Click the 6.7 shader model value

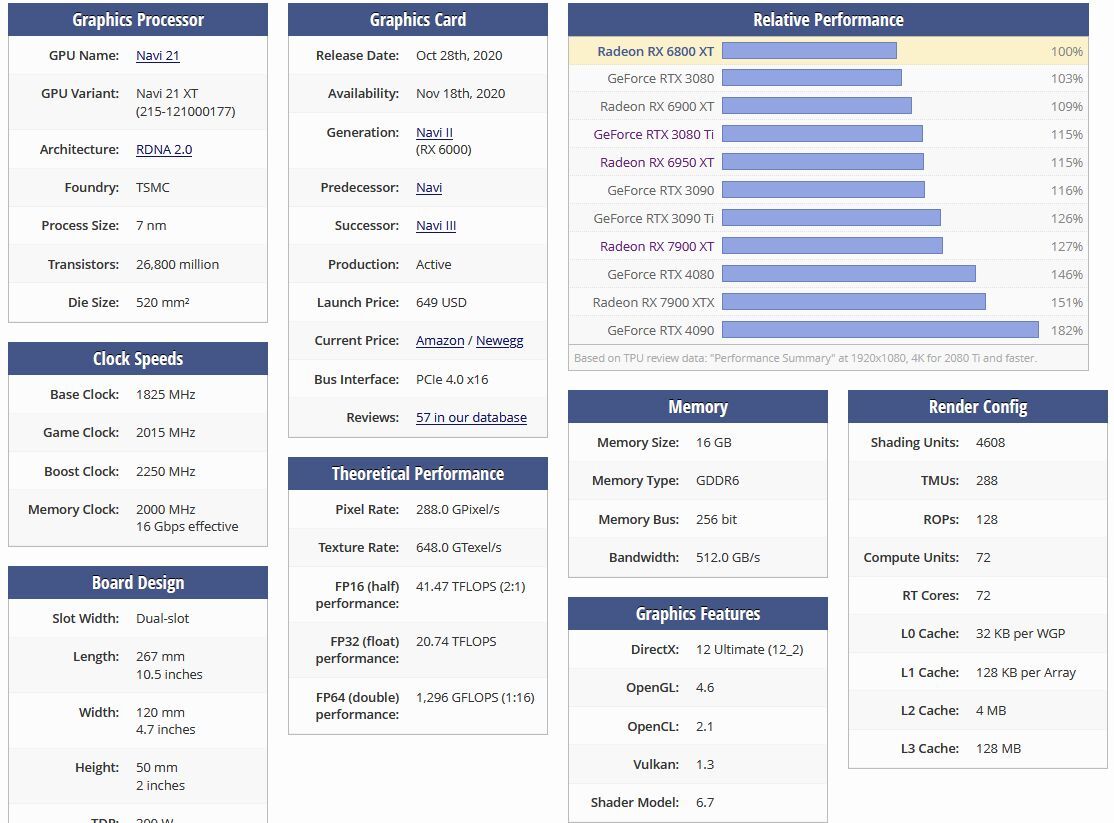pos(705,802)
